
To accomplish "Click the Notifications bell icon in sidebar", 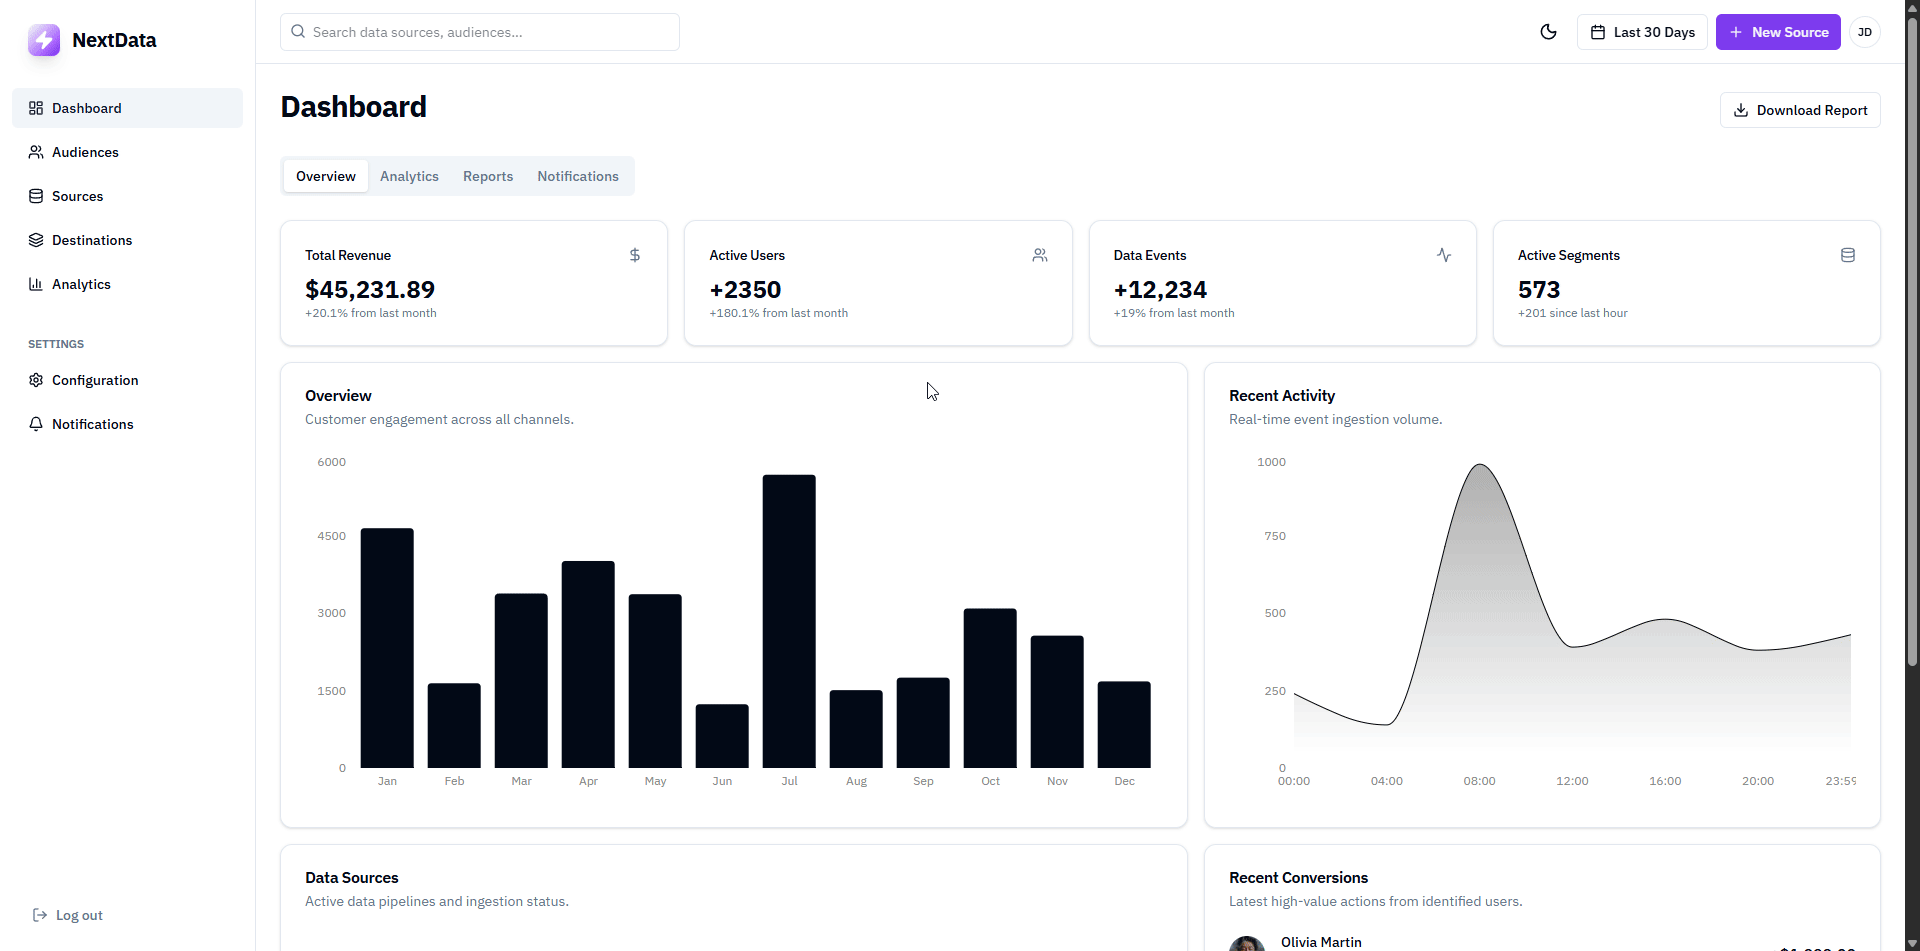I will coord(36,424).
